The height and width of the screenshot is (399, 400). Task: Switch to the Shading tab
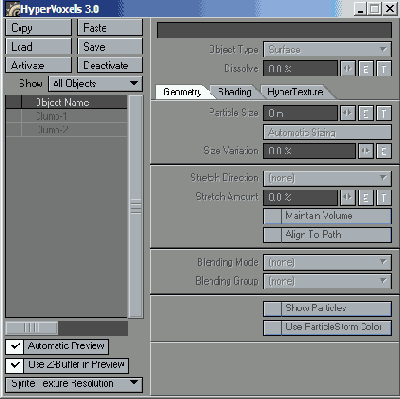click(x=235, y=92)
